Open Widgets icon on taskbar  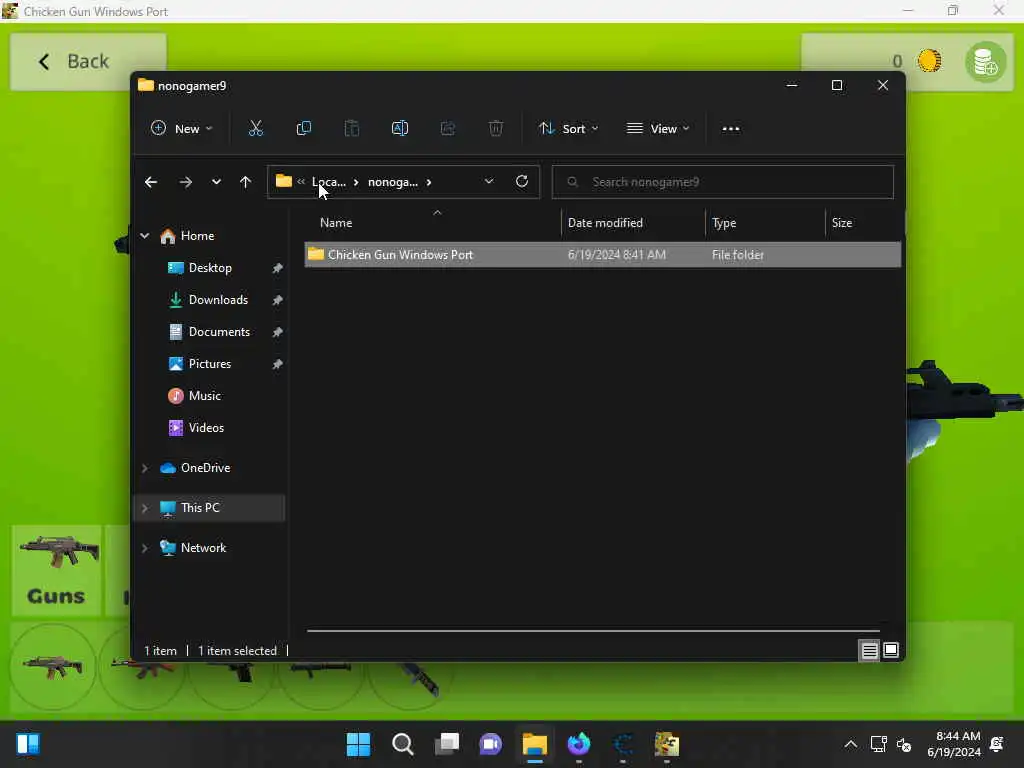point(27,744)
